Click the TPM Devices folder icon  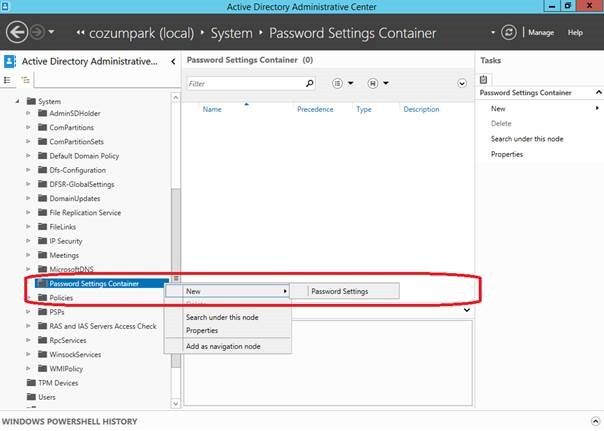[31, 382]
